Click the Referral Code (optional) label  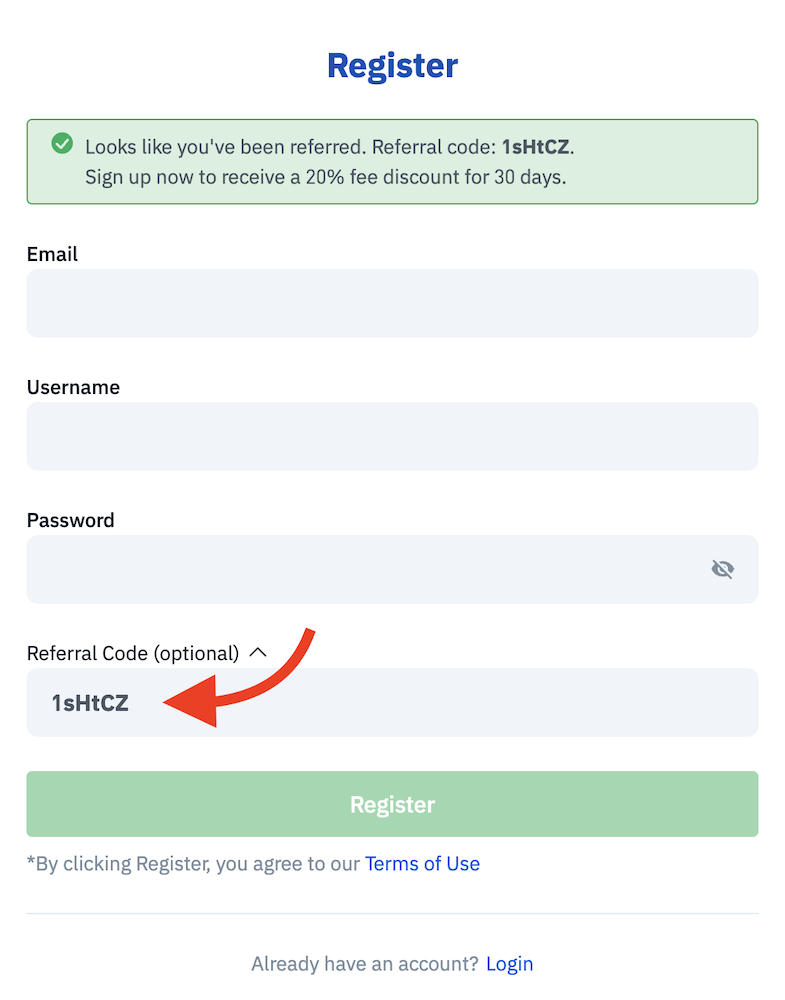[x=132, y=652]
